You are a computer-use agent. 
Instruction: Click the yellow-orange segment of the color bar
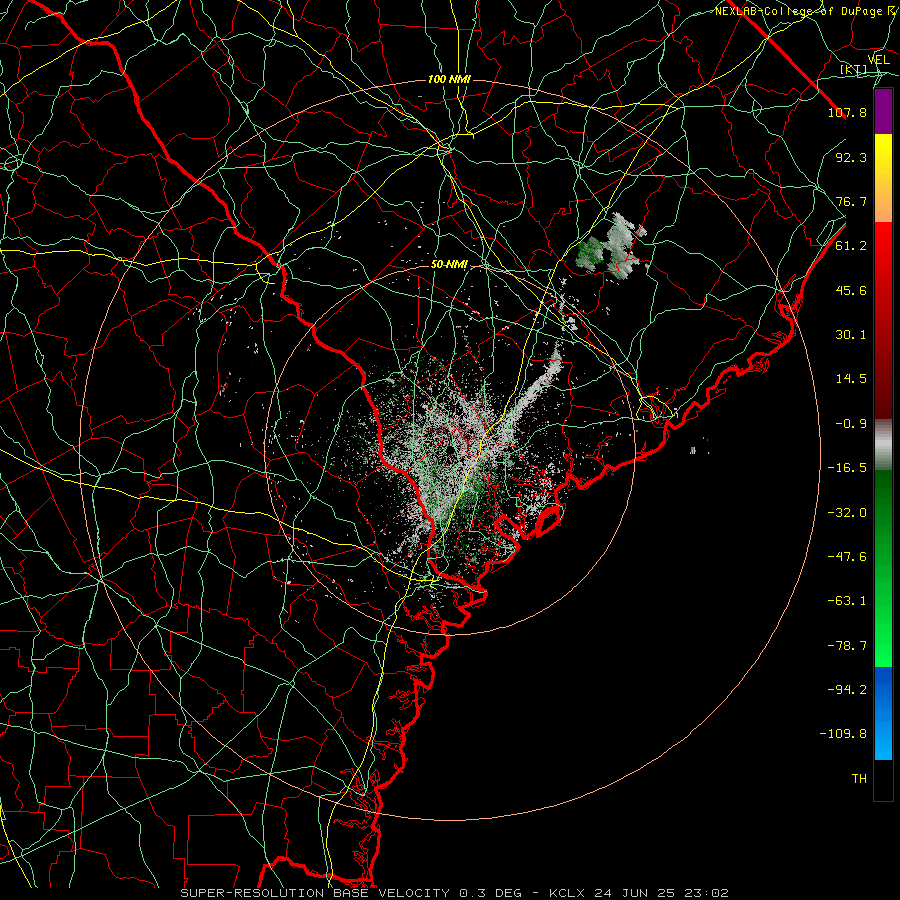883,178
